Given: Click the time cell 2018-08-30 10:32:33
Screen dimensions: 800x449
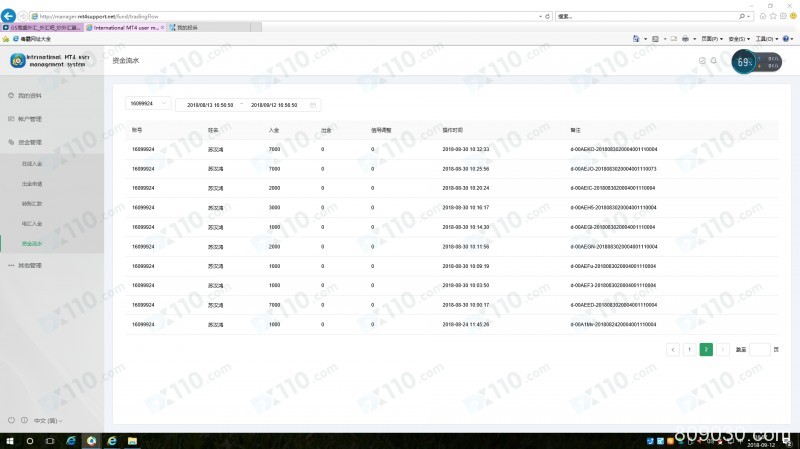Looking at the screenshot, I should point(465,149).
